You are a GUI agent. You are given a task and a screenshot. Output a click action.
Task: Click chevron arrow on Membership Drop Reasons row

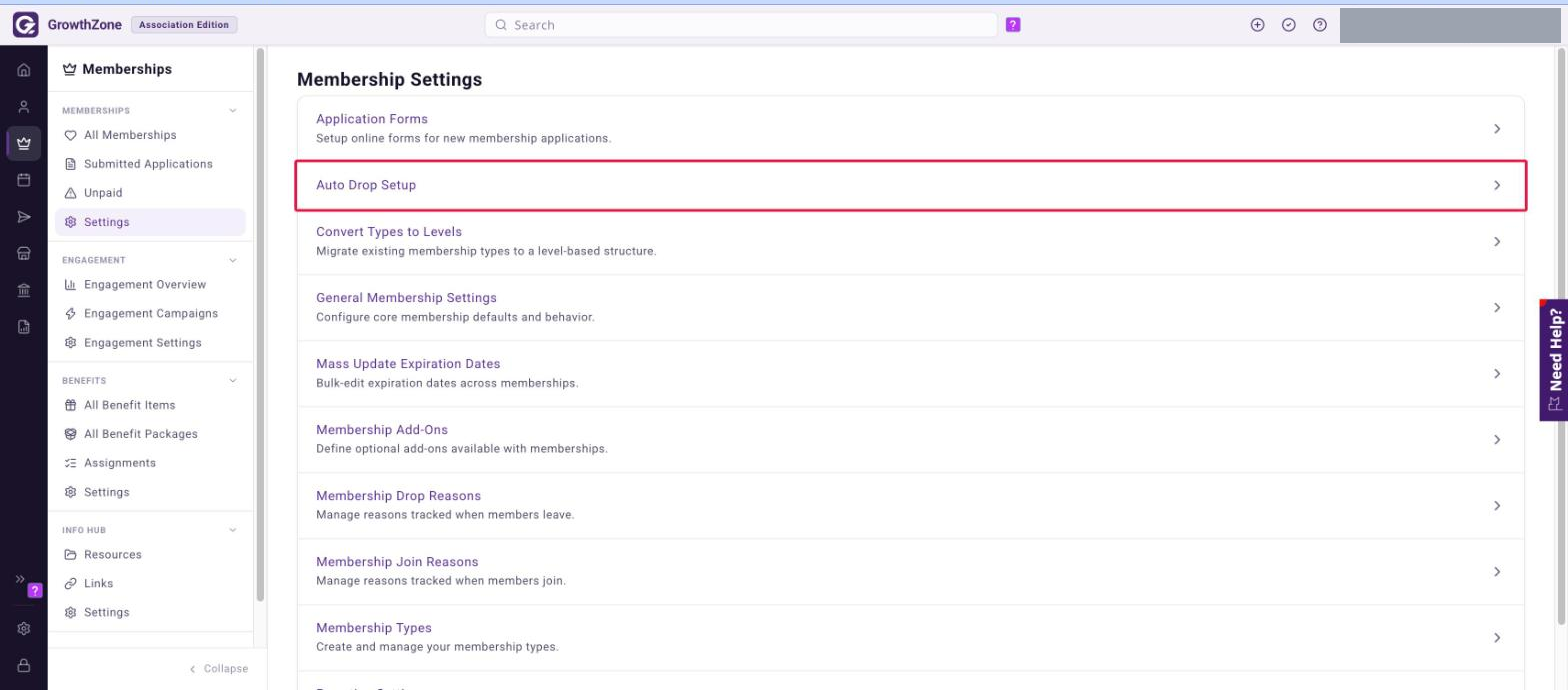point(1497,506)
